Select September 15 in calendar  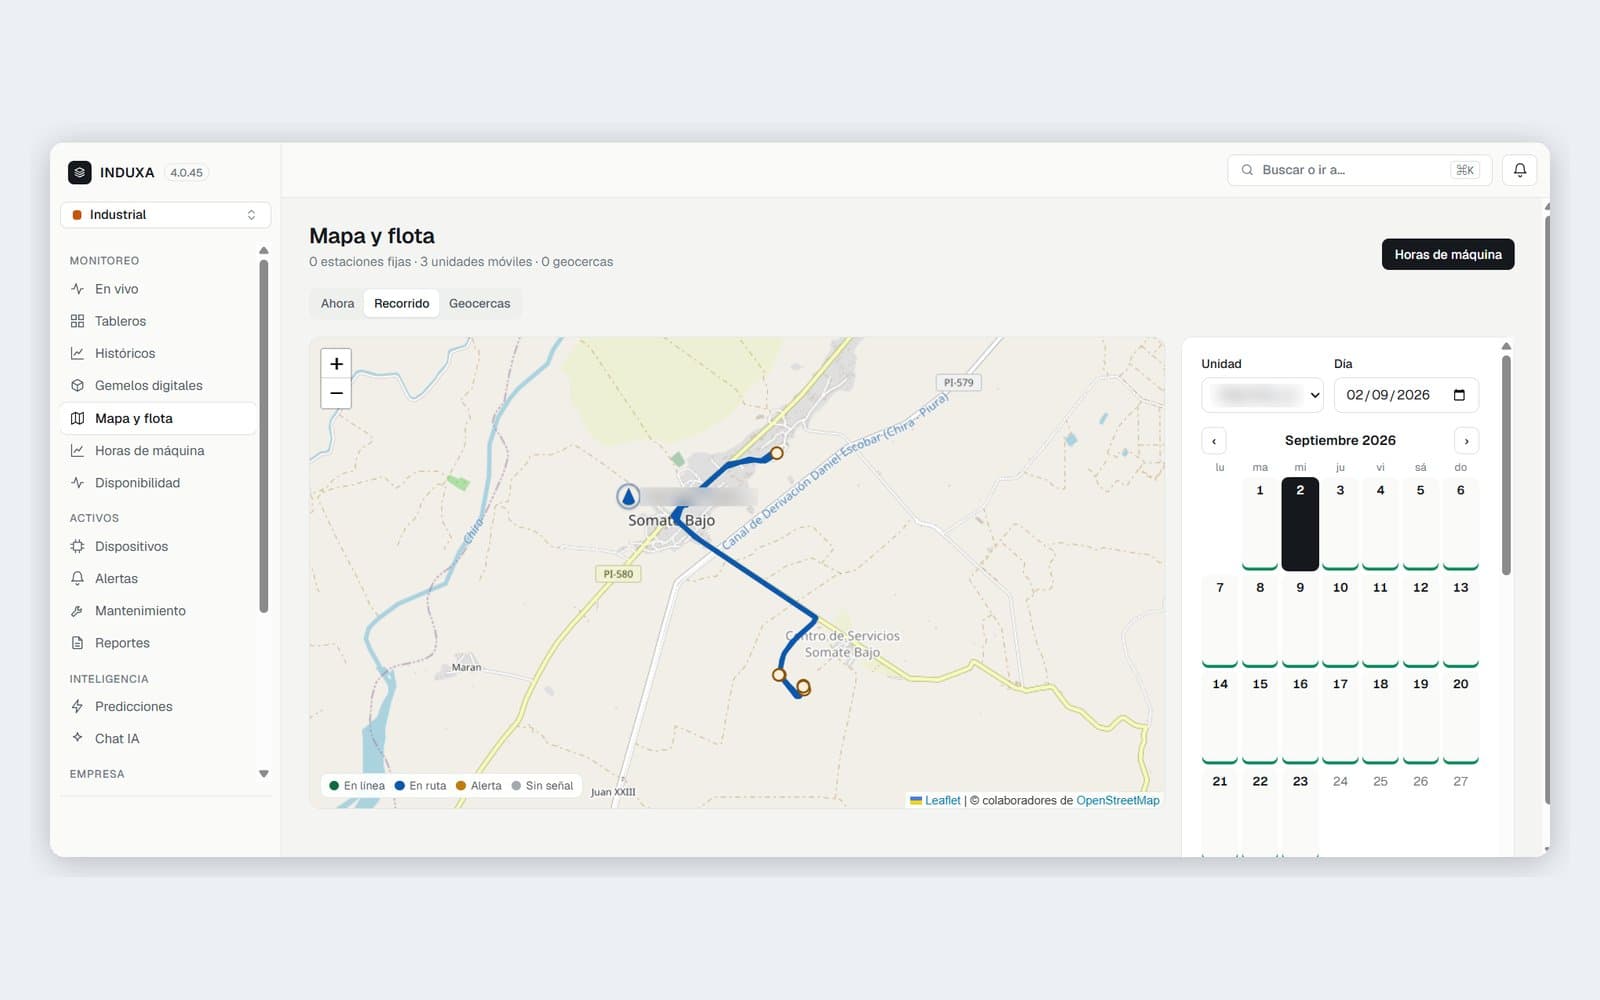point(1260,718)
